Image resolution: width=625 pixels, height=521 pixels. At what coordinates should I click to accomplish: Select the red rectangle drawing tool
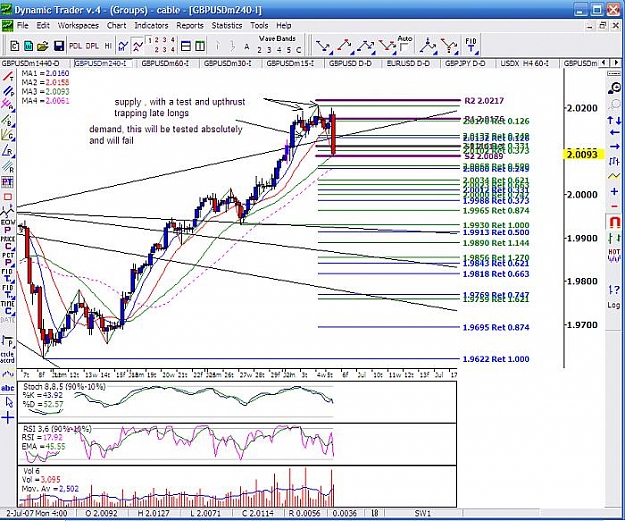pos(8,197)
